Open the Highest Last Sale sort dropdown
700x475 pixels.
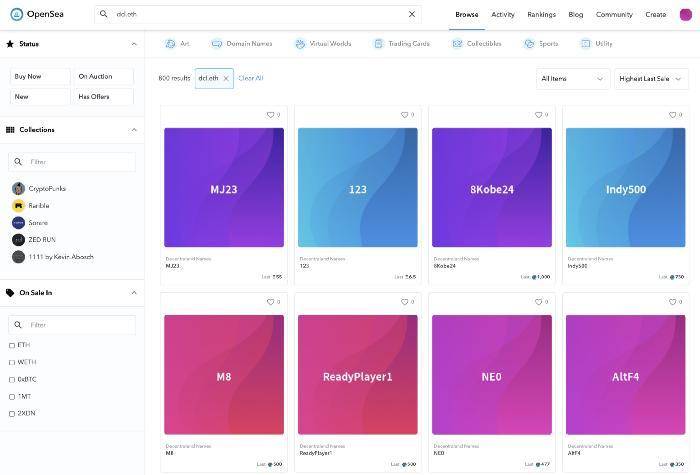pyautogui.click(x=650, y=78)
